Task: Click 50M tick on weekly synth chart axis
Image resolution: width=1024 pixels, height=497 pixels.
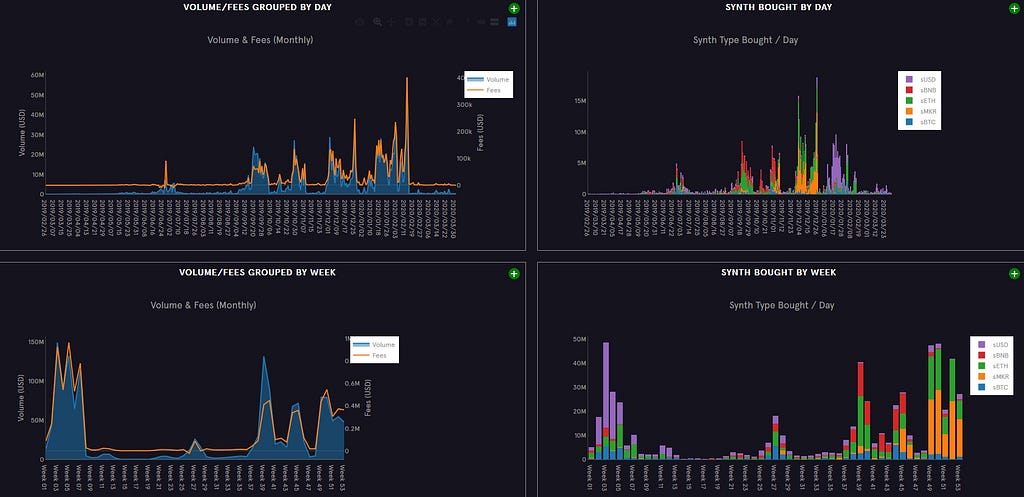Action: 581,340
